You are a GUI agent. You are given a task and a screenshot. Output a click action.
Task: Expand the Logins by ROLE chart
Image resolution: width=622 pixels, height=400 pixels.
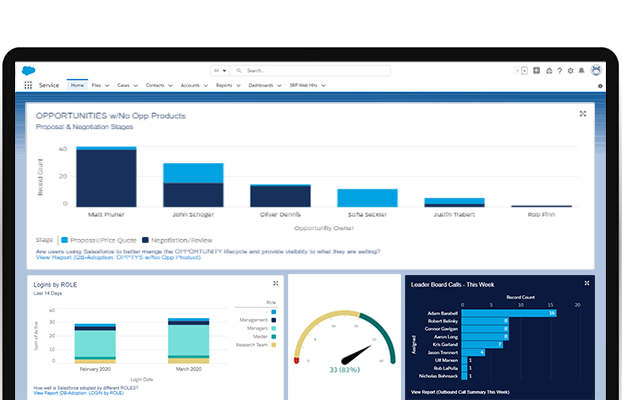[x=276, y=283]
